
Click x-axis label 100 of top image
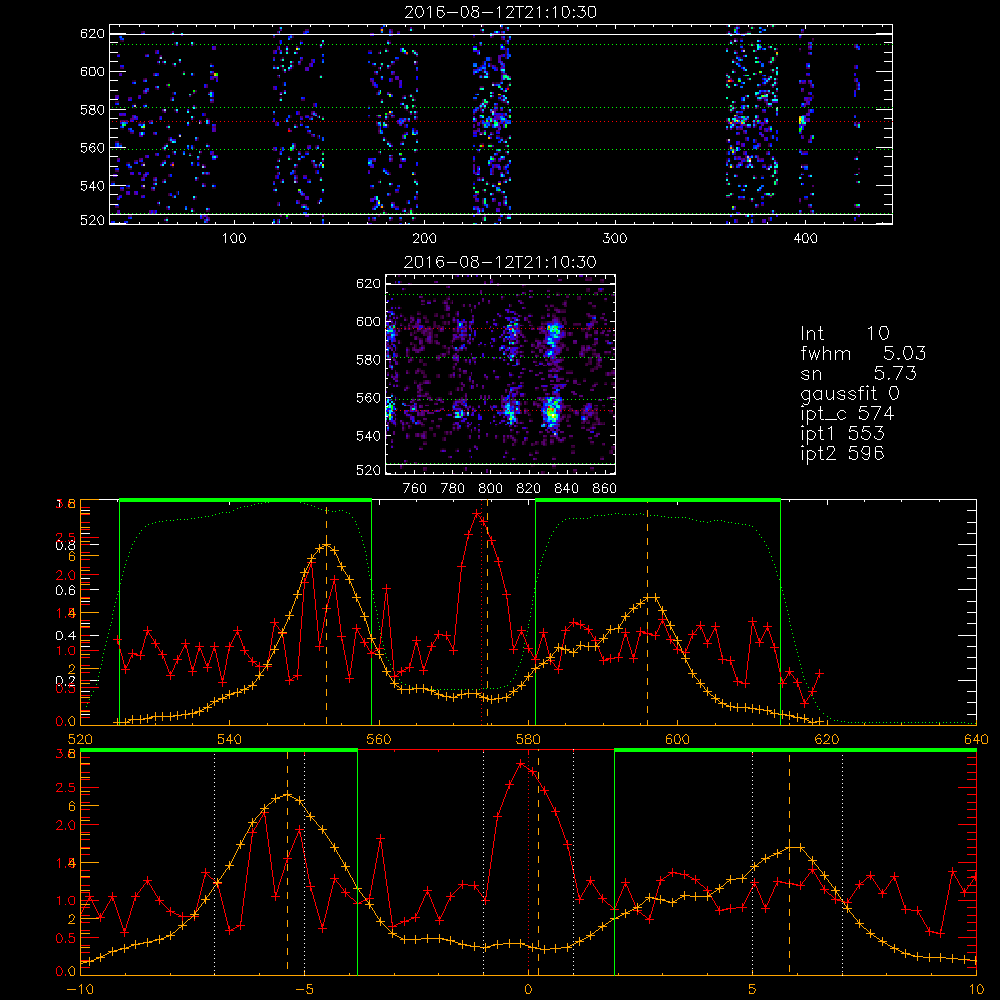point(234,239)
